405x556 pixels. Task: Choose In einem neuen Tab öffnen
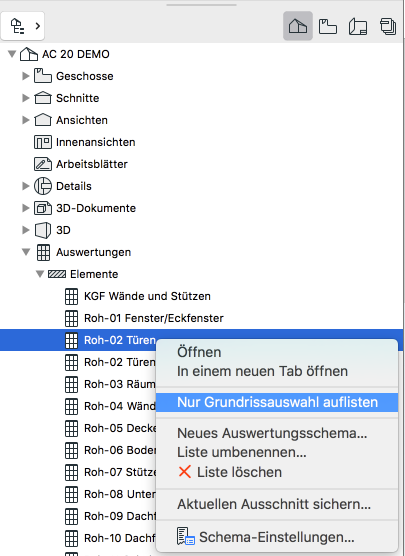(x=262, y=371)
